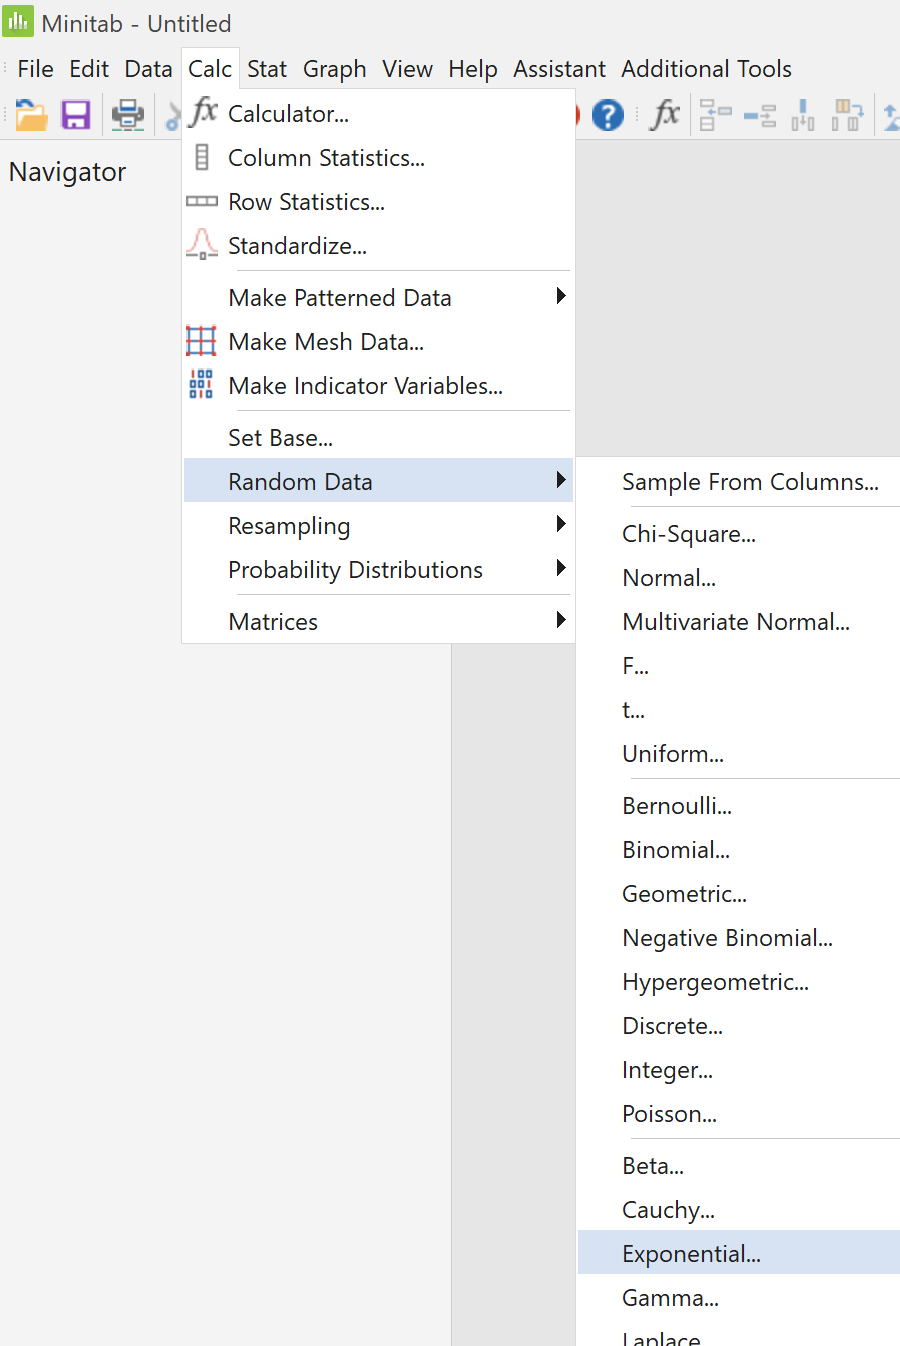Click the blue Help question mark icon
900x1346 pixels.
(608, 115)
